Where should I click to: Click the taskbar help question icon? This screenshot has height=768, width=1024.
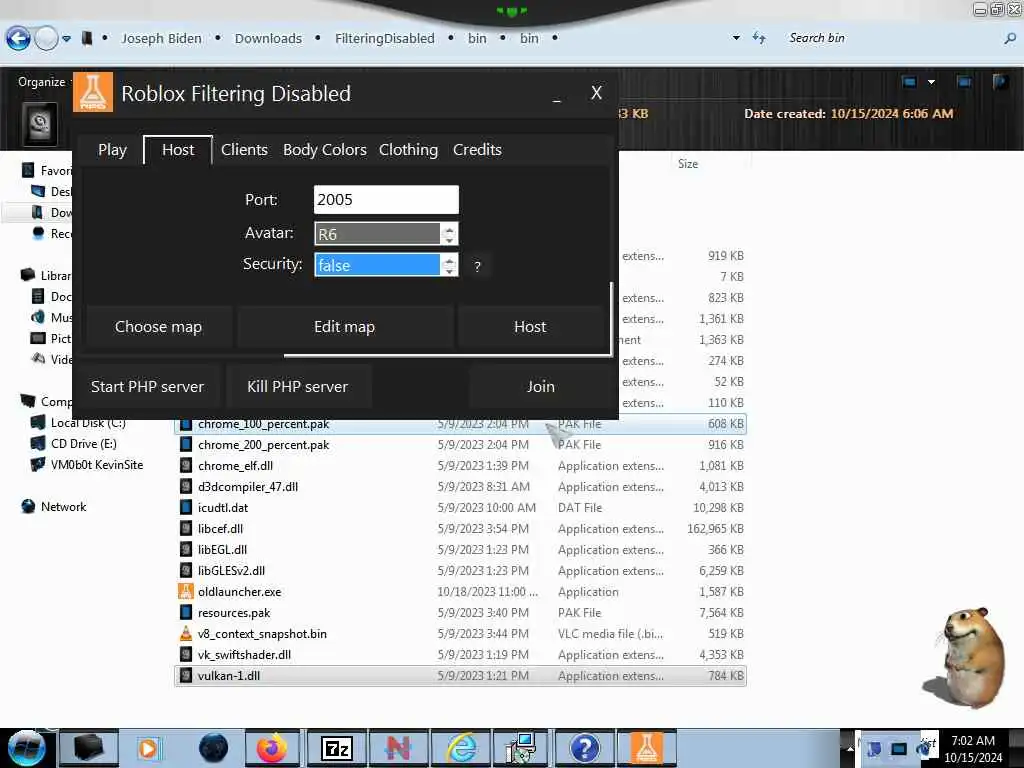[584, 748]
